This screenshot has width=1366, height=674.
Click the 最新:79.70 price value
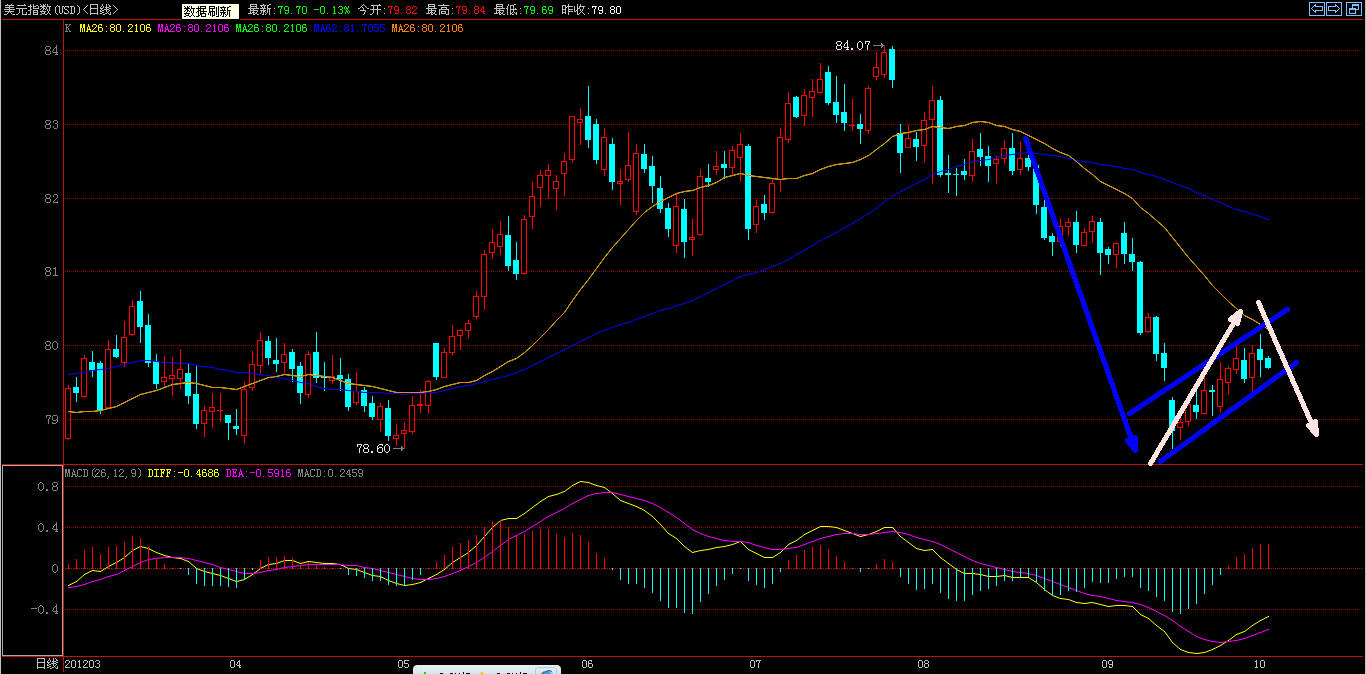click(x=276, y=10)
